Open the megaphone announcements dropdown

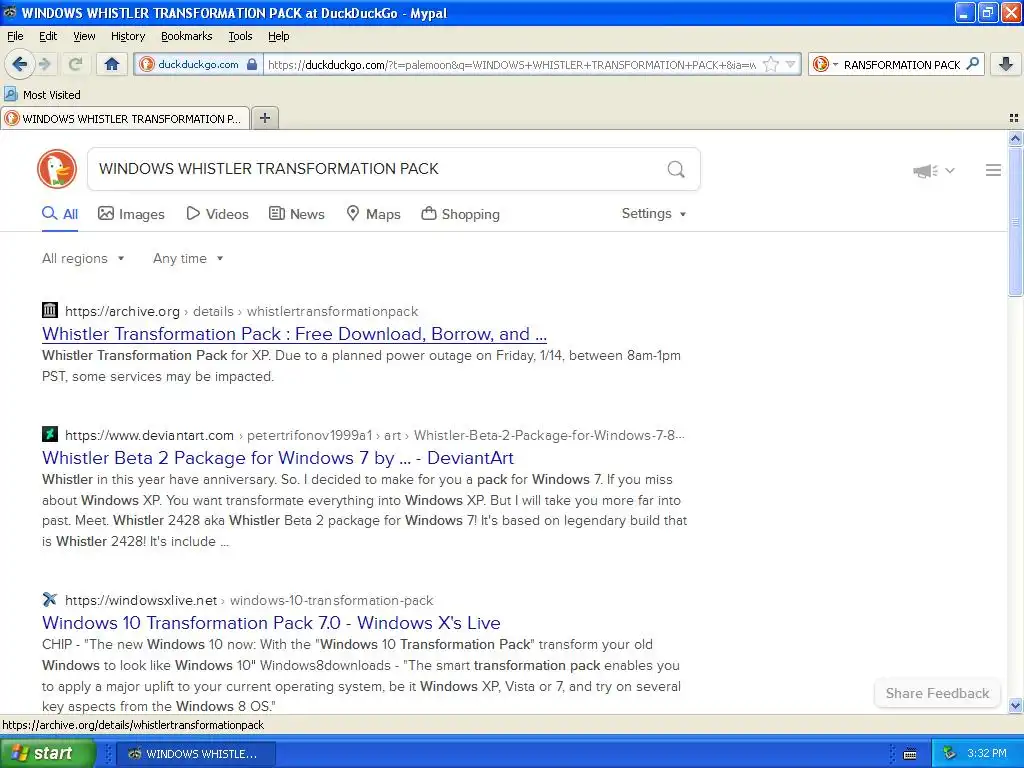pos(934,170)
